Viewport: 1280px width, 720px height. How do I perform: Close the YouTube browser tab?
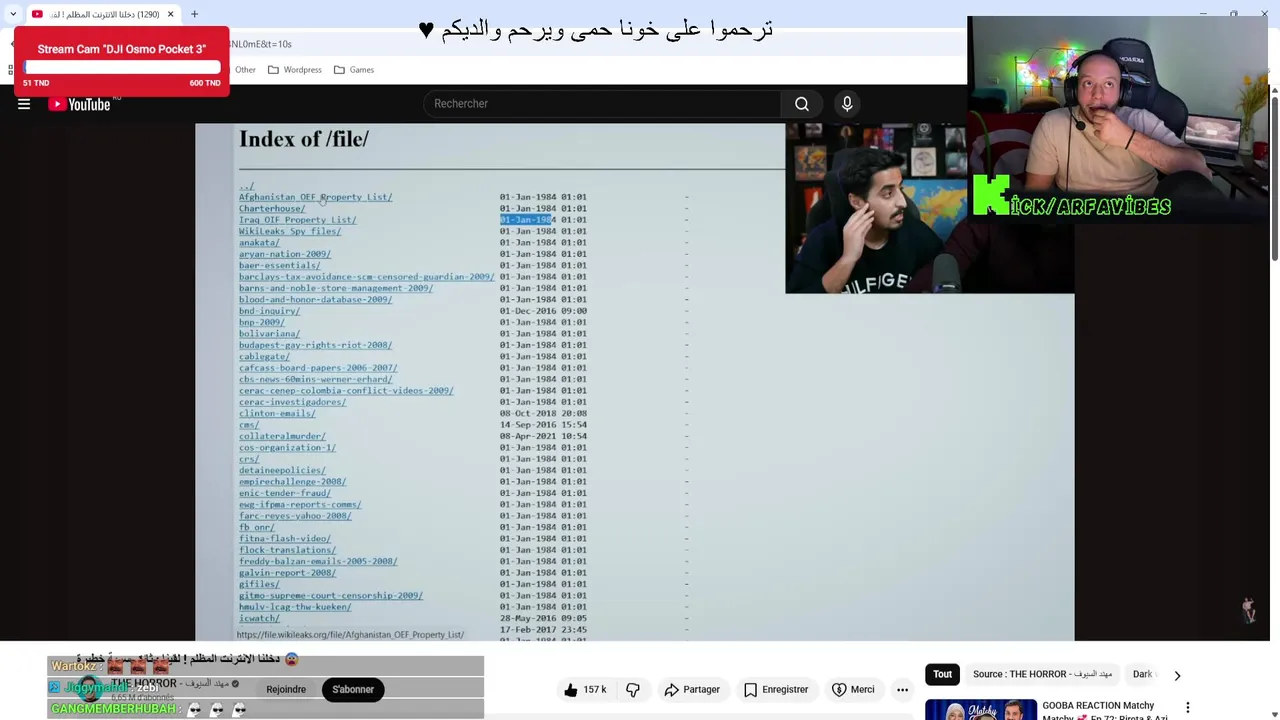pos(170,14)
